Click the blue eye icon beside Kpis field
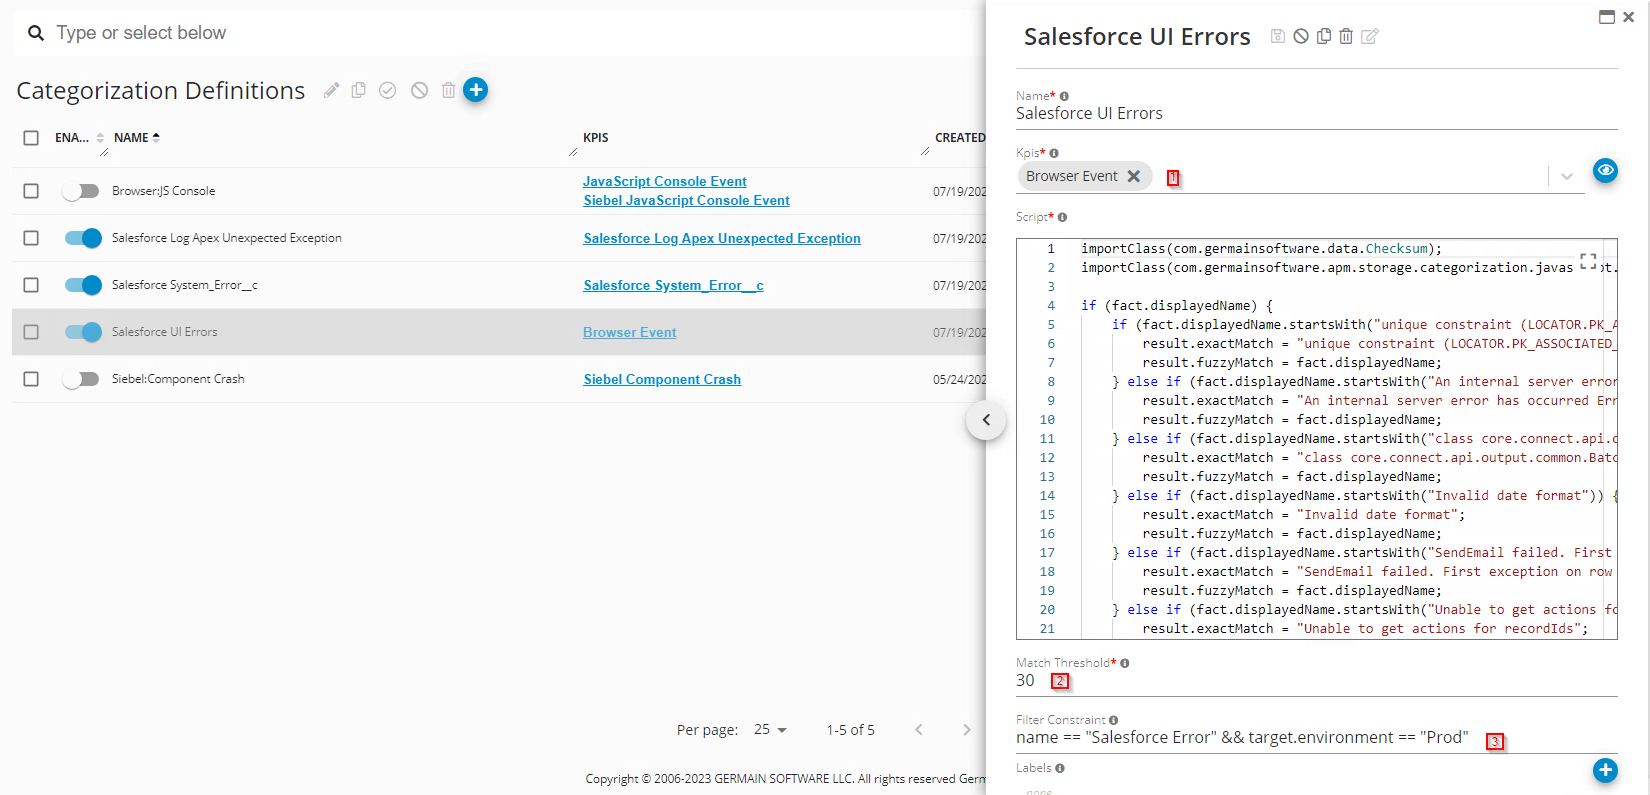The height and width of the screenshot is (795, 1650). [1604, 170]
